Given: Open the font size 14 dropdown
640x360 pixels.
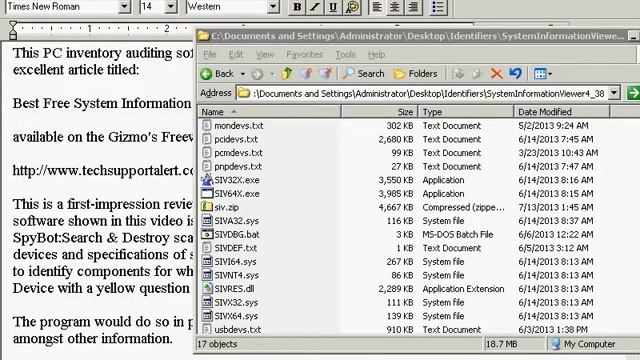Looking at the screenshot, I should point(171,7).
